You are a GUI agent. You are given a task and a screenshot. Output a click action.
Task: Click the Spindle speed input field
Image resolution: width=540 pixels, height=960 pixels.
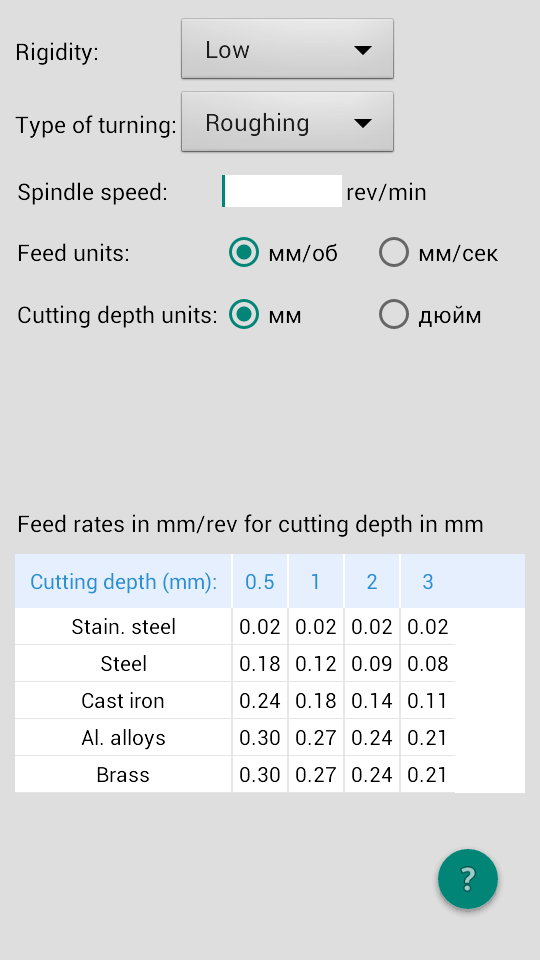282,191
